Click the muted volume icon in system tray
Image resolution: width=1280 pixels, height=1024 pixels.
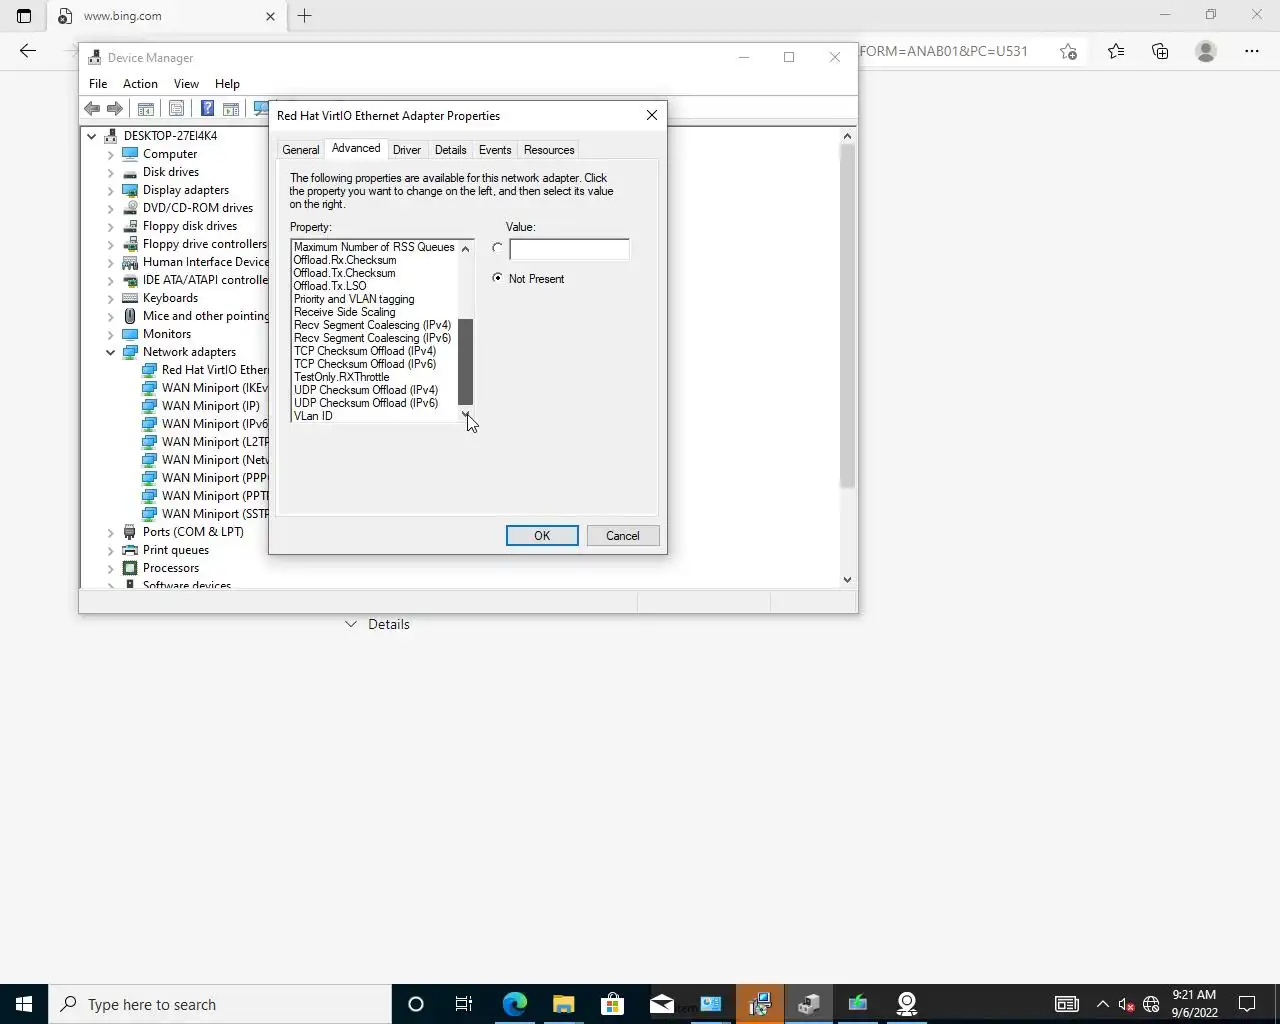coord(1126,1004)
